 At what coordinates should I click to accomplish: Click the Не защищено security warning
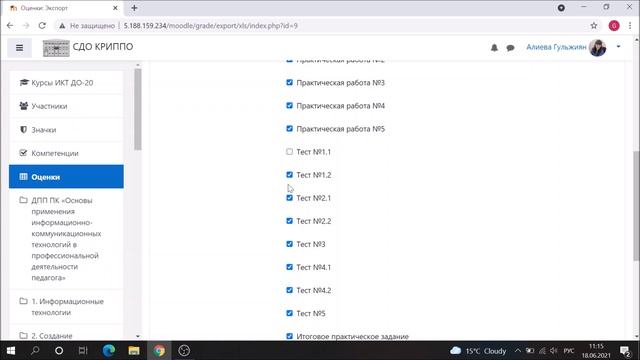click(x=87, y=26)
